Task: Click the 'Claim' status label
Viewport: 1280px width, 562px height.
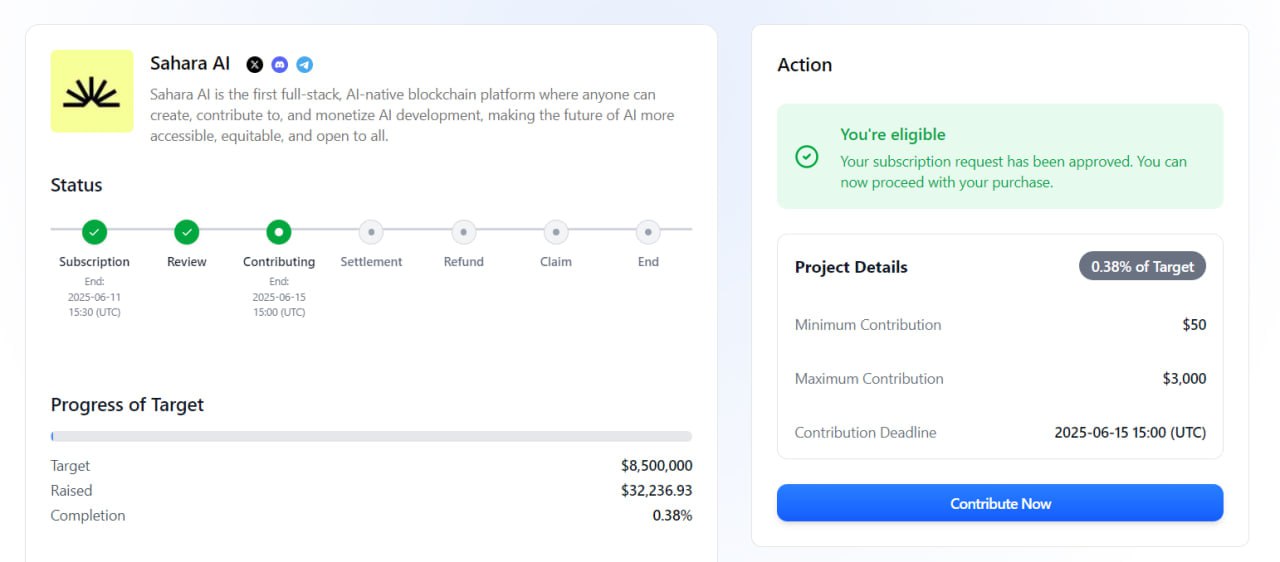Action: point(556,262)
